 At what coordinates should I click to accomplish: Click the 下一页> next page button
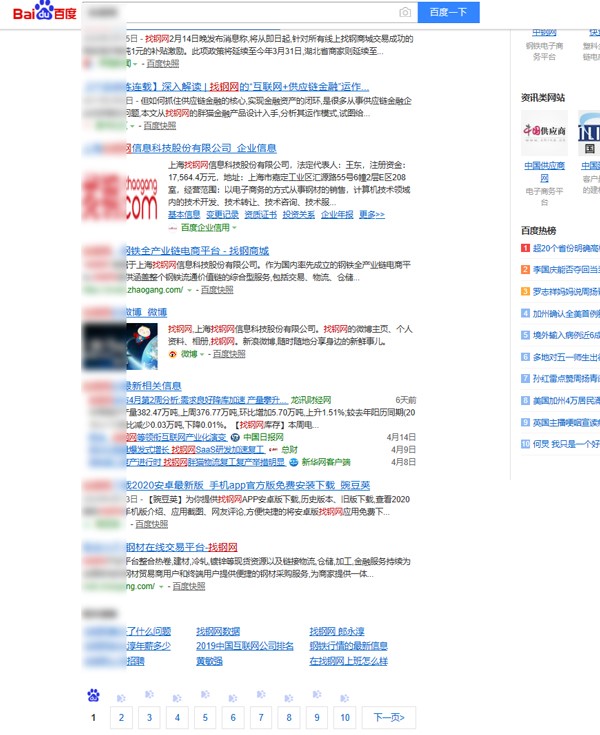[x=389, y=717]
